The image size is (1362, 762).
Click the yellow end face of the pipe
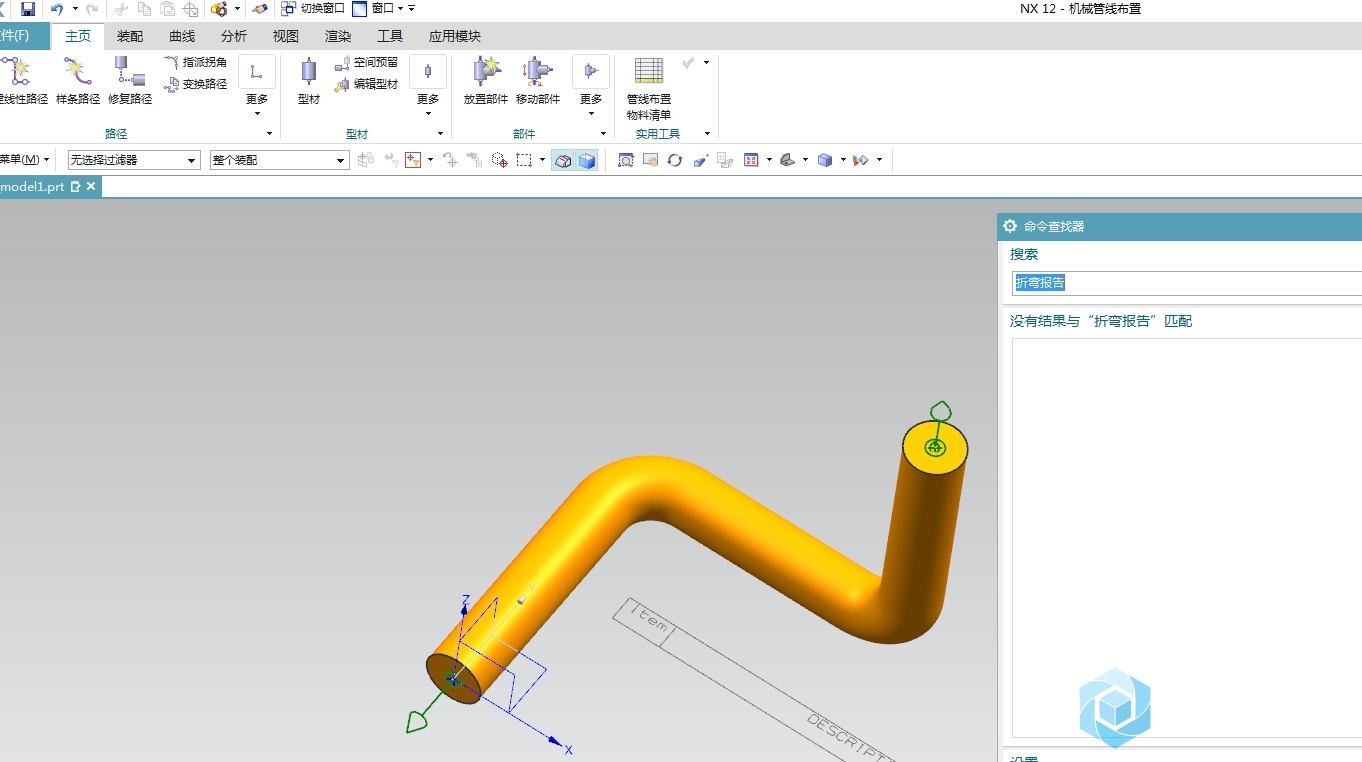pyautogui.click(x=935, y=446)
